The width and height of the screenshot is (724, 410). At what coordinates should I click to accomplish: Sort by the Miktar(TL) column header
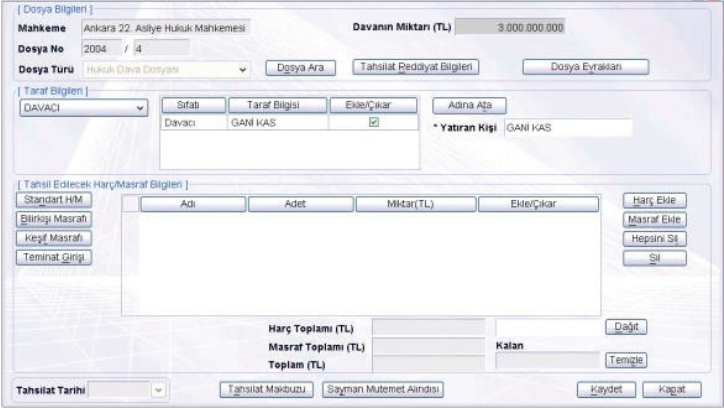pos(416,204)
